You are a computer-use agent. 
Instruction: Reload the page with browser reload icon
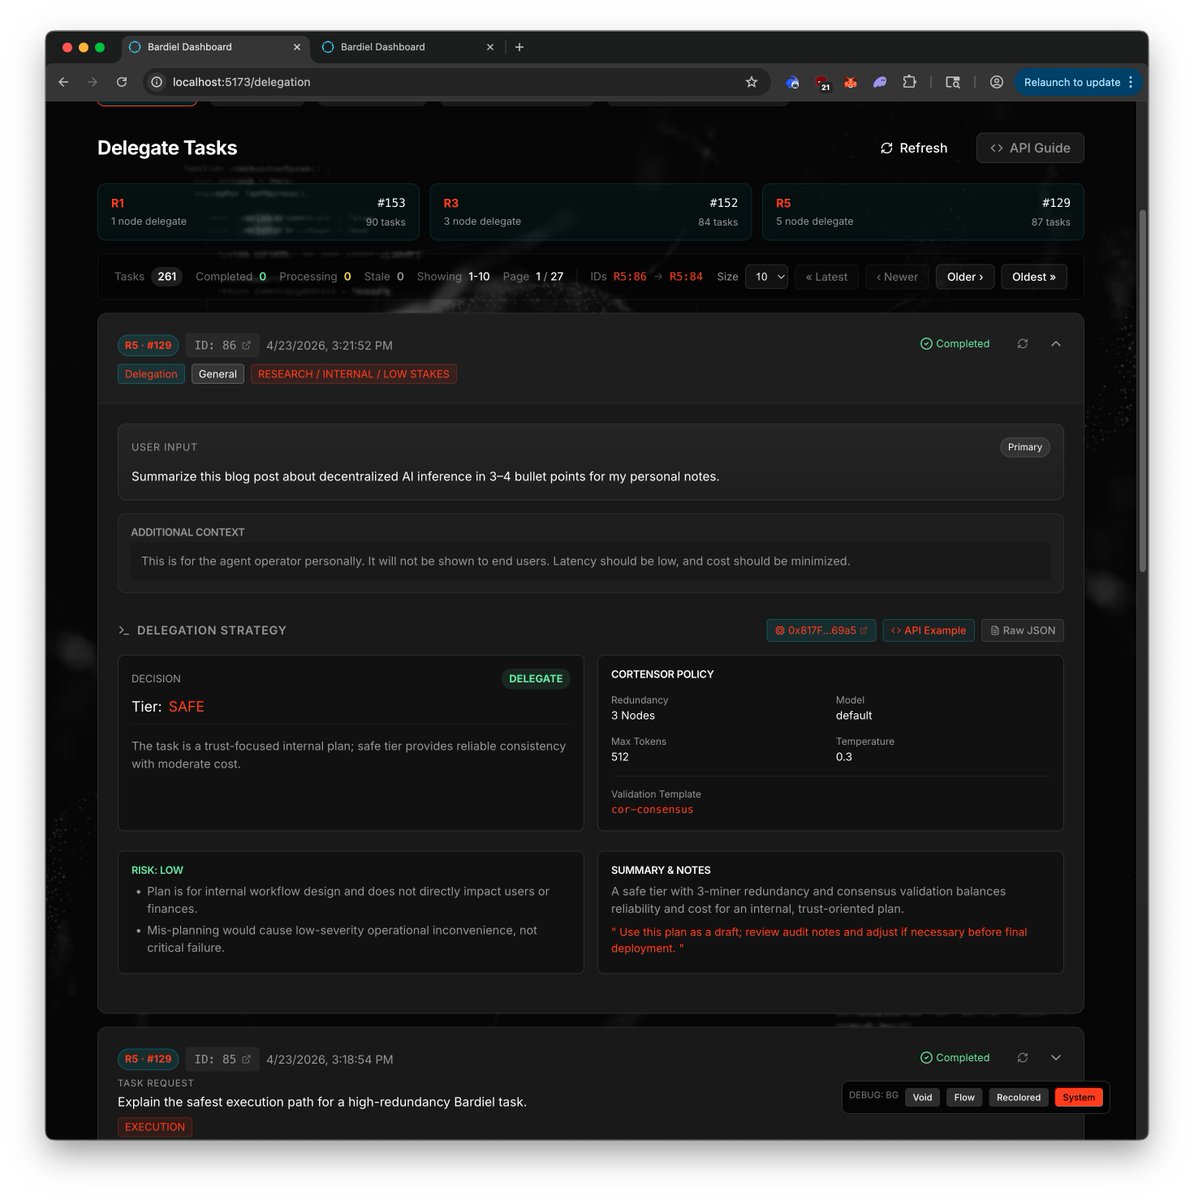click(122, 82)
